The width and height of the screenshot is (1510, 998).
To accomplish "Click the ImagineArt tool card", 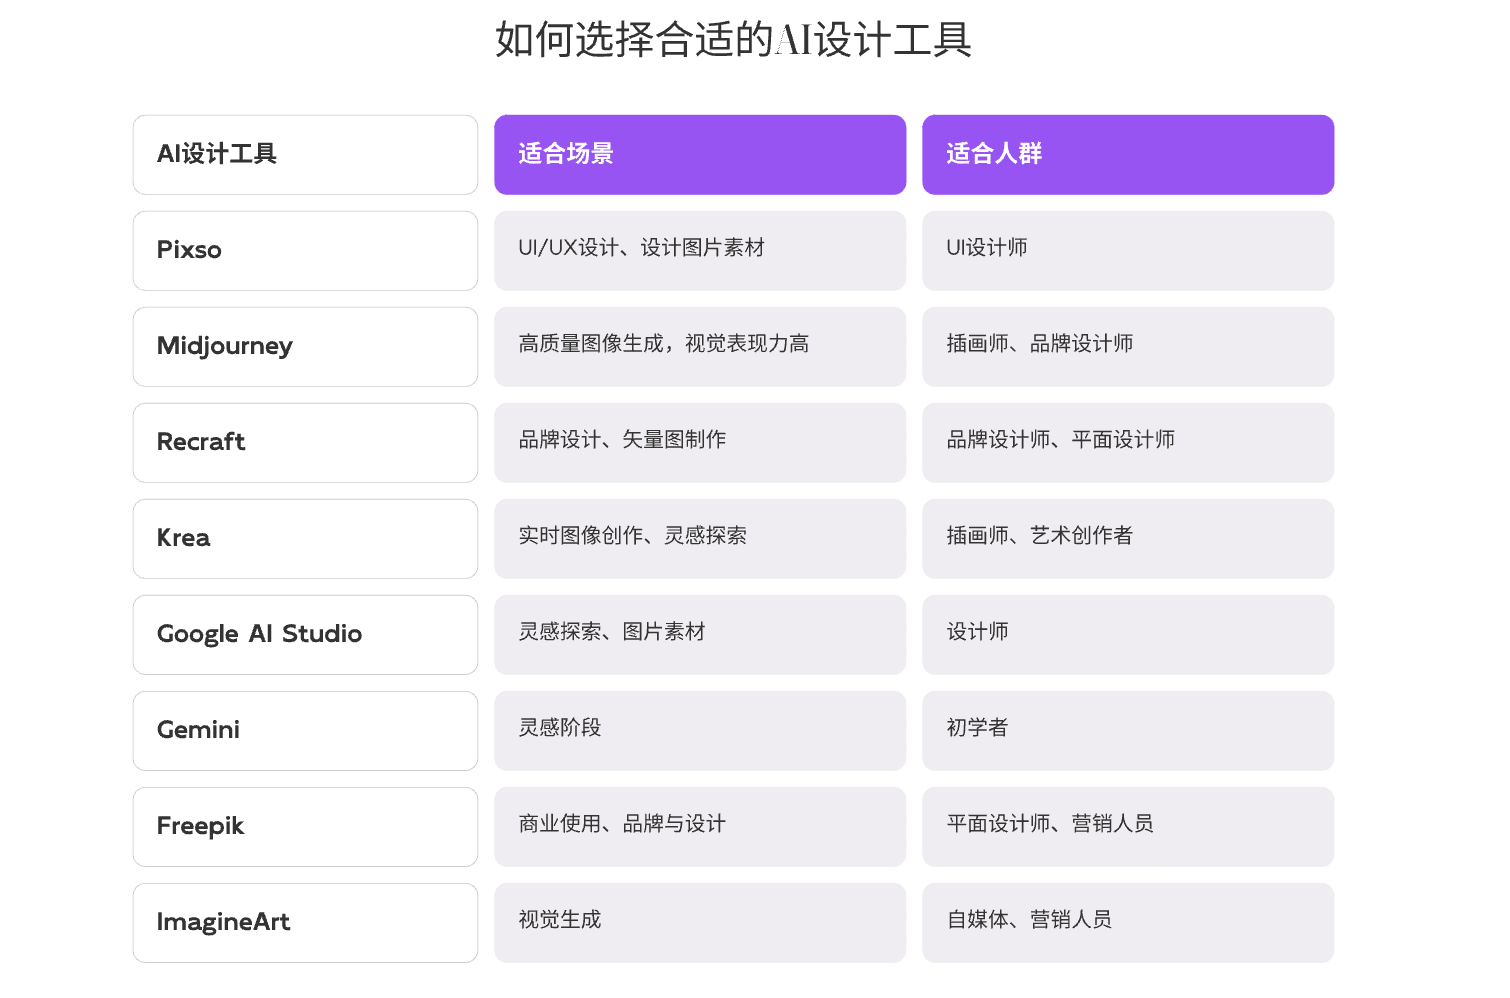I will (x=305, y=922).
